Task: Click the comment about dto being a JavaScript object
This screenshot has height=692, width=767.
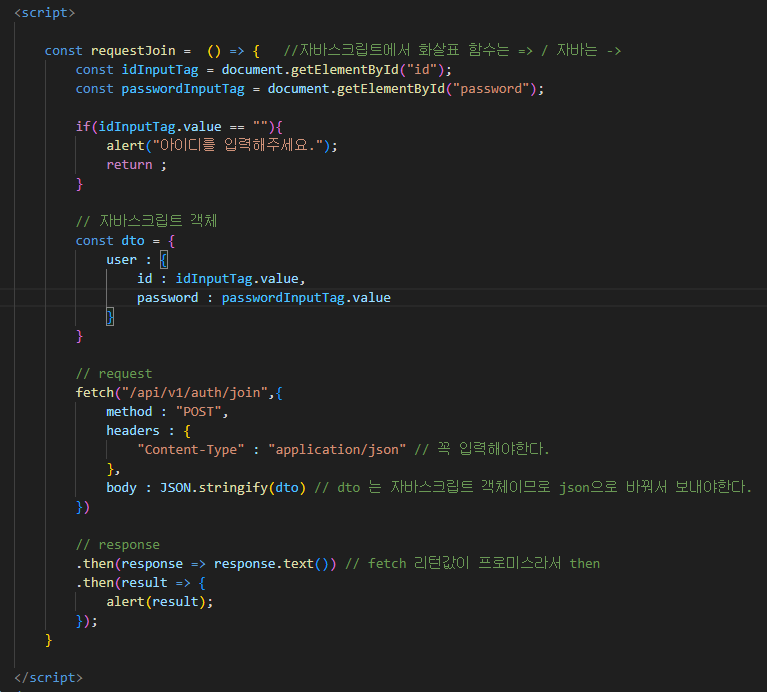Action: [533, 487]
